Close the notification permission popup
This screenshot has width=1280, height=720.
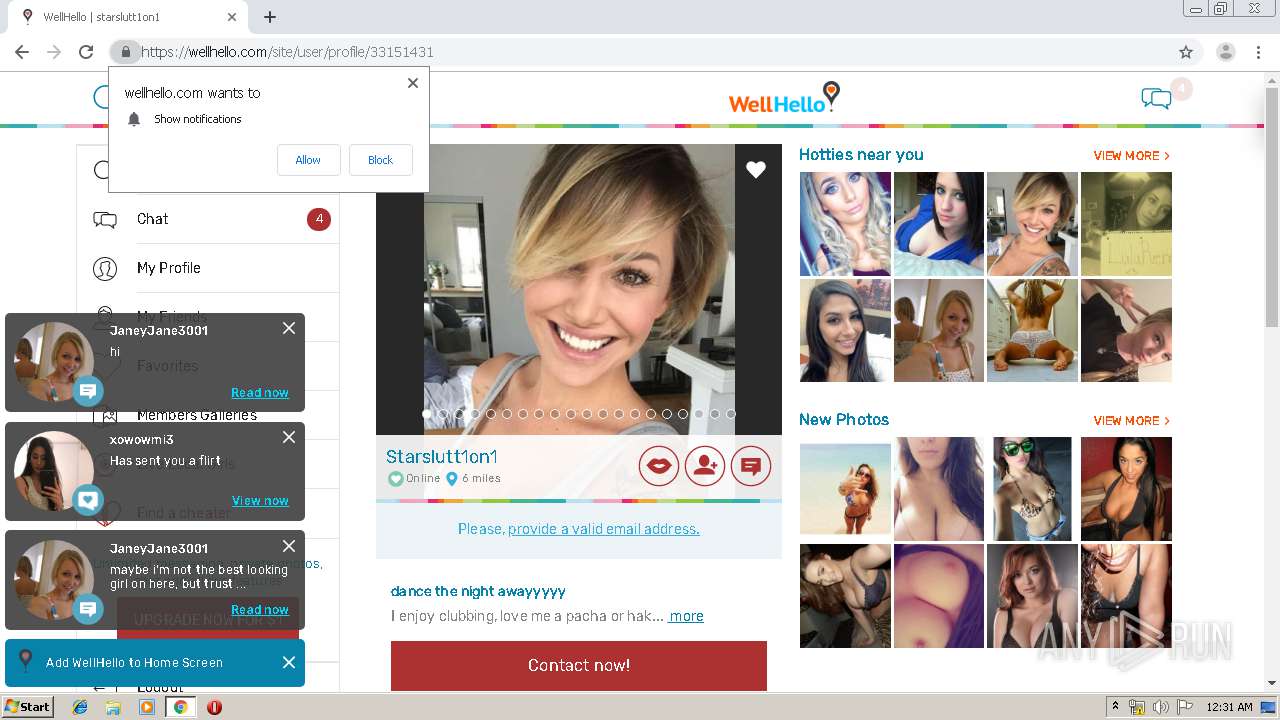tap(413, 83)
